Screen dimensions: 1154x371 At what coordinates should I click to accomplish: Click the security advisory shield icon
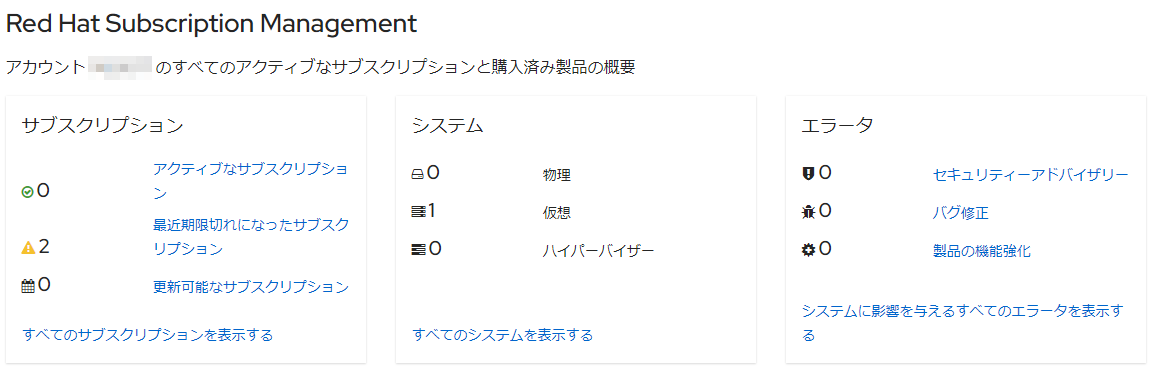coord(808,174)
